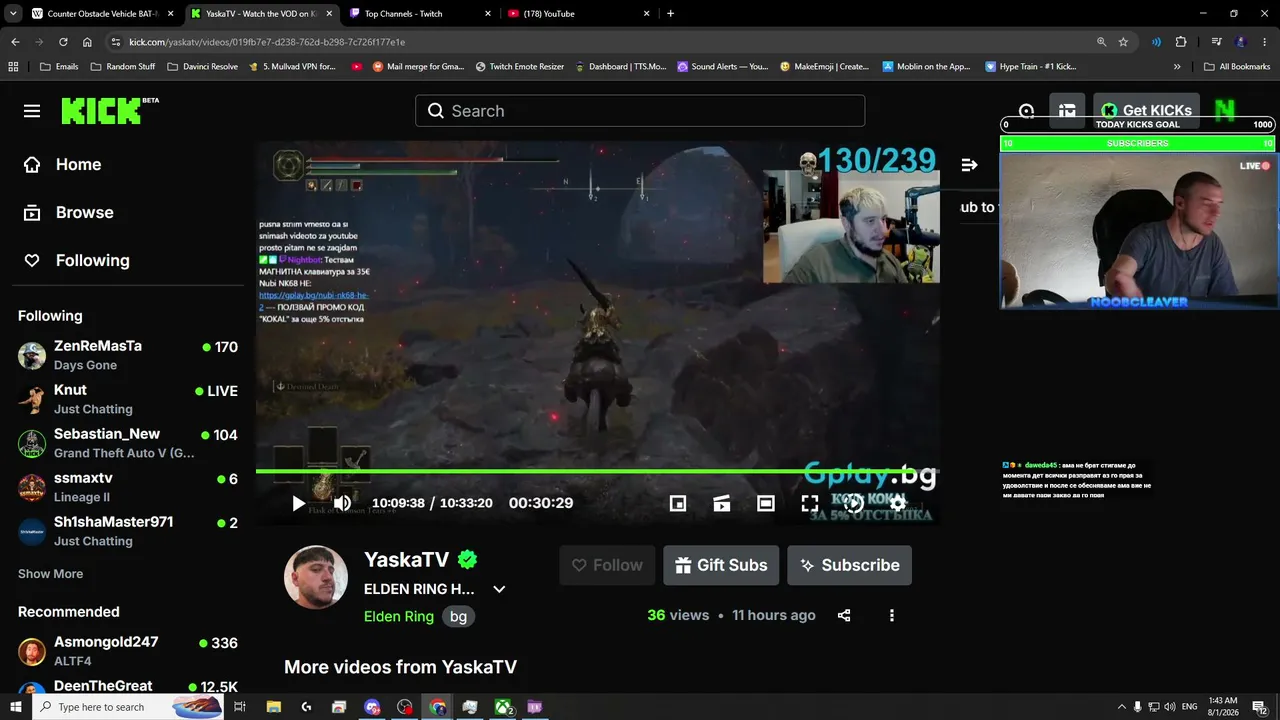Show hidden bookmarks overflow chevron

1177,67
